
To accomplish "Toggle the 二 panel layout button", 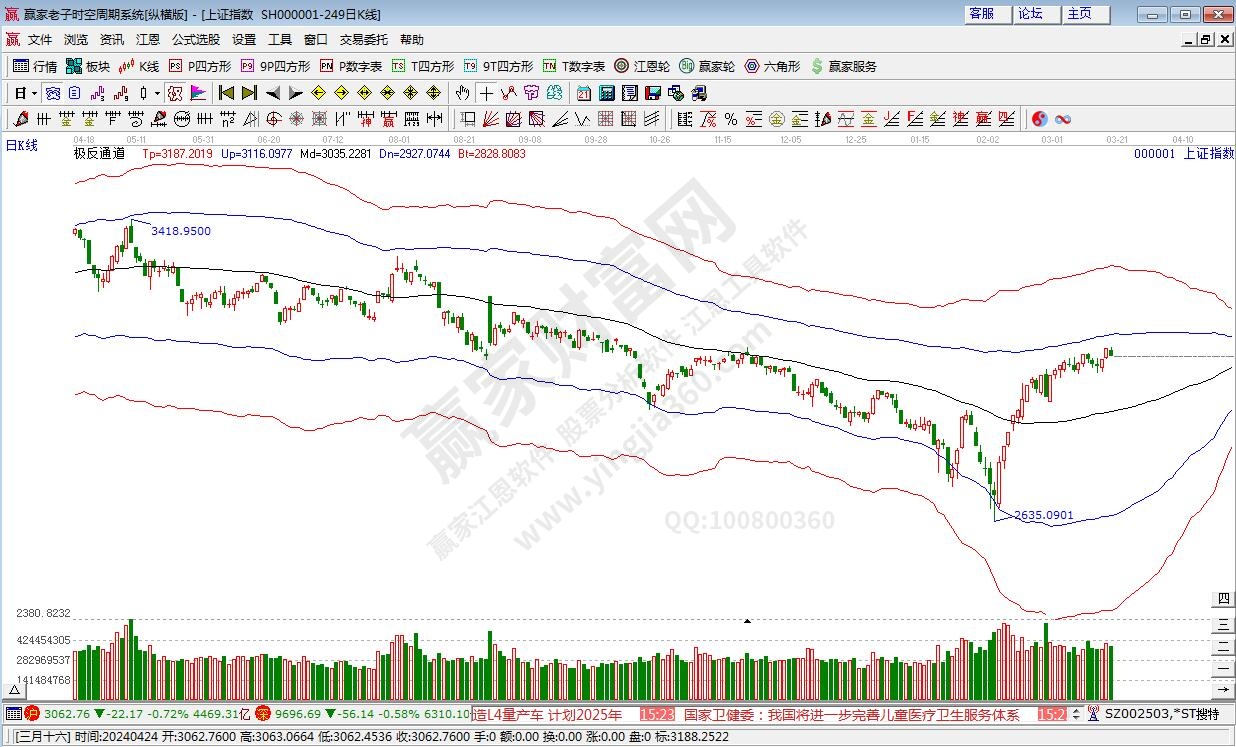I will tap(1222, 646).
